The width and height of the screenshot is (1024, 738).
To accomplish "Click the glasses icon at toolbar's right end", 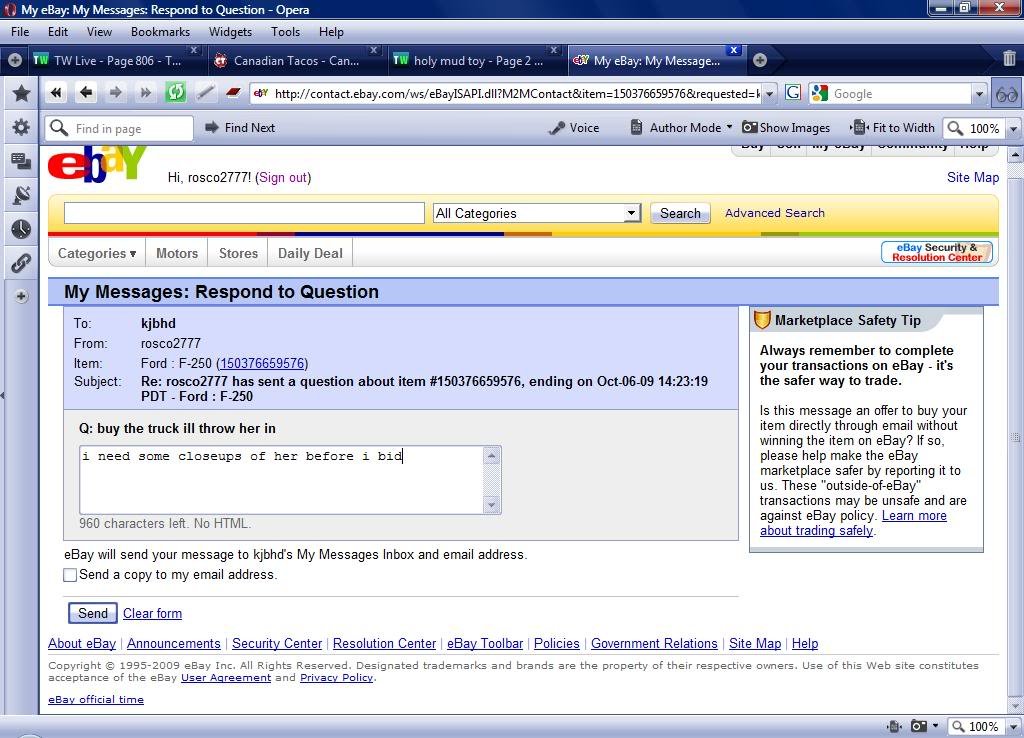I will pos(1006,94).
